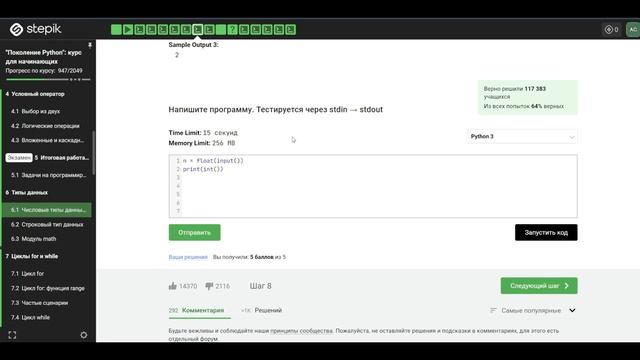640x360 pixels.
Task: Click the green Отправить button
Action: [x=195, y=232]
